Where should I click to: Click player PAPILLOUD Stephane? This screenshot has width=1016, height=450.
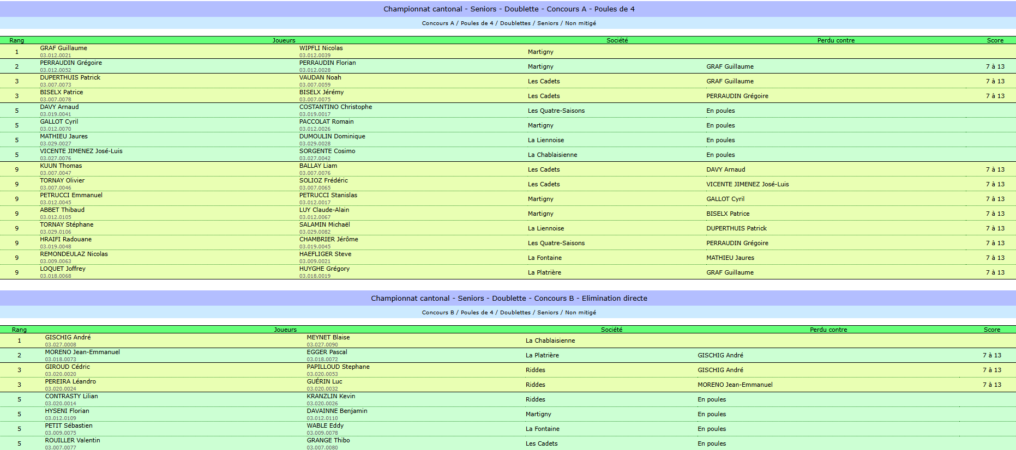338,367
